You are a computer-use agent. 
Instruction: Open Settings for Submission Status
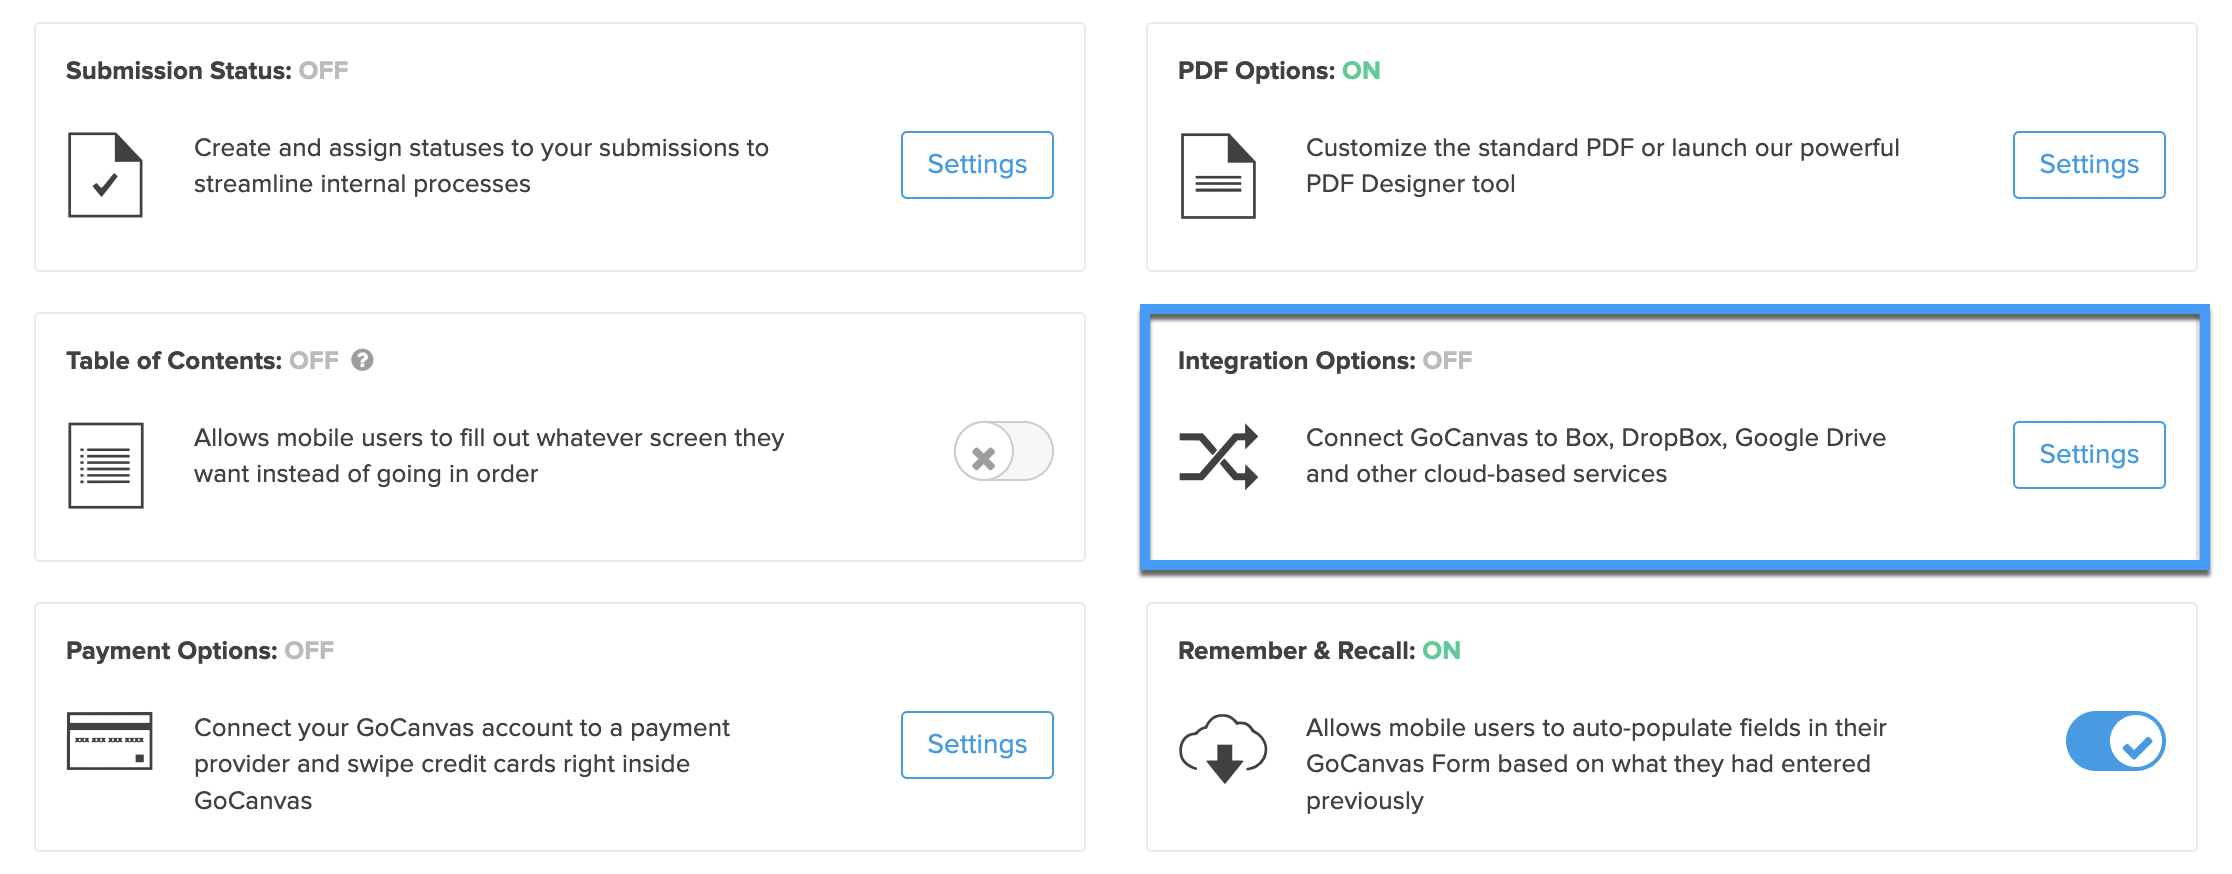pyautogui.click(x=977, y=165)
